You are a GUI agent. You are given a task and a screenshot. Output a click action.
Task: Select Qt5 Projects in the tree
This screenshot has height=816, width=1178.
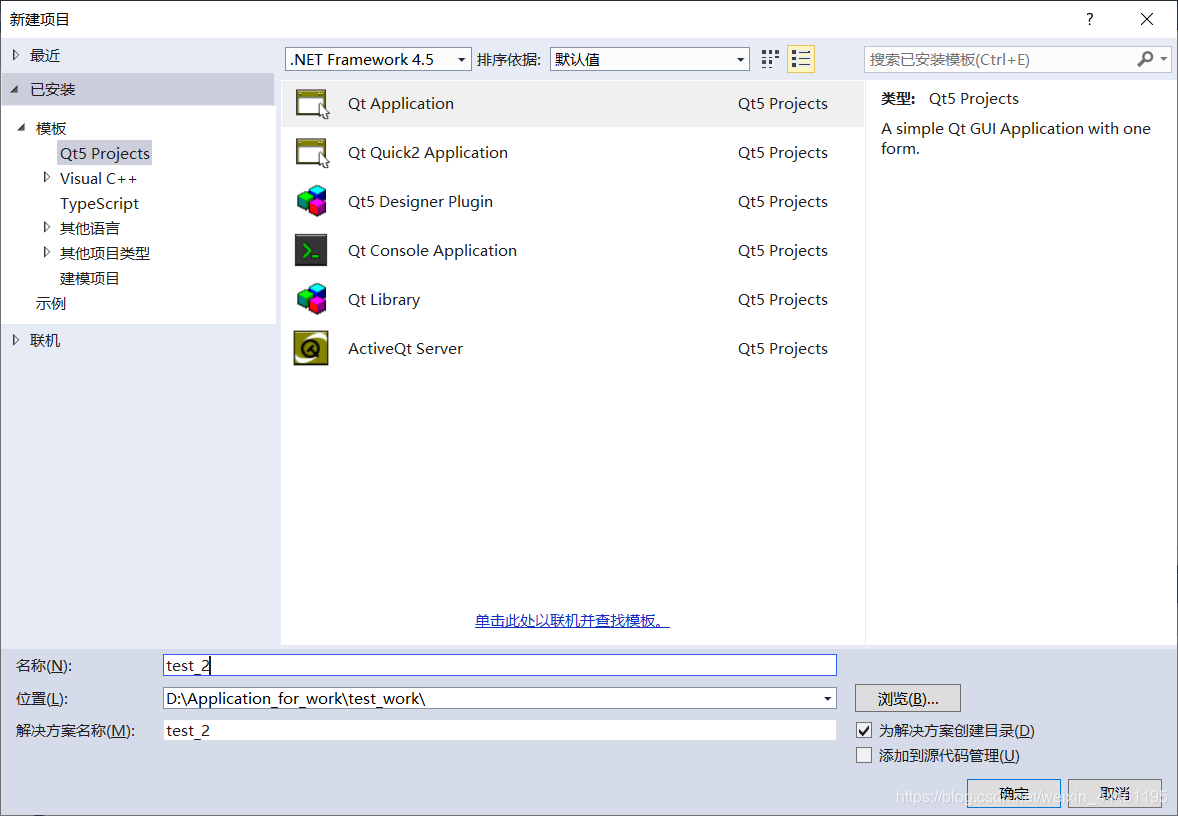(104, 153)
